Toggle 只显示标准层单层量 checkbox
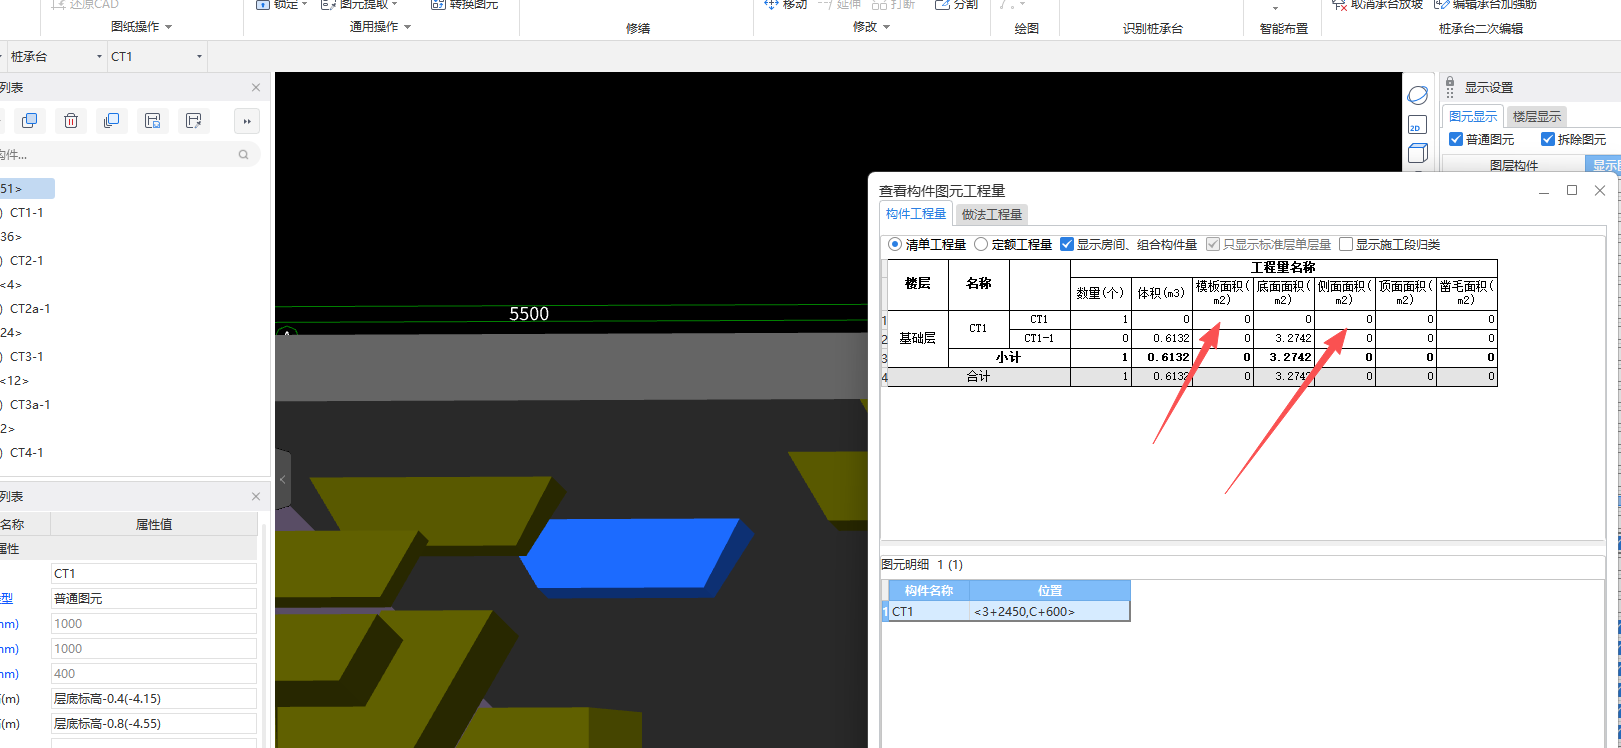Image resolution: width=1621 pixels, height=748 pixels. pyautogui.click(x=1213, y=244)
